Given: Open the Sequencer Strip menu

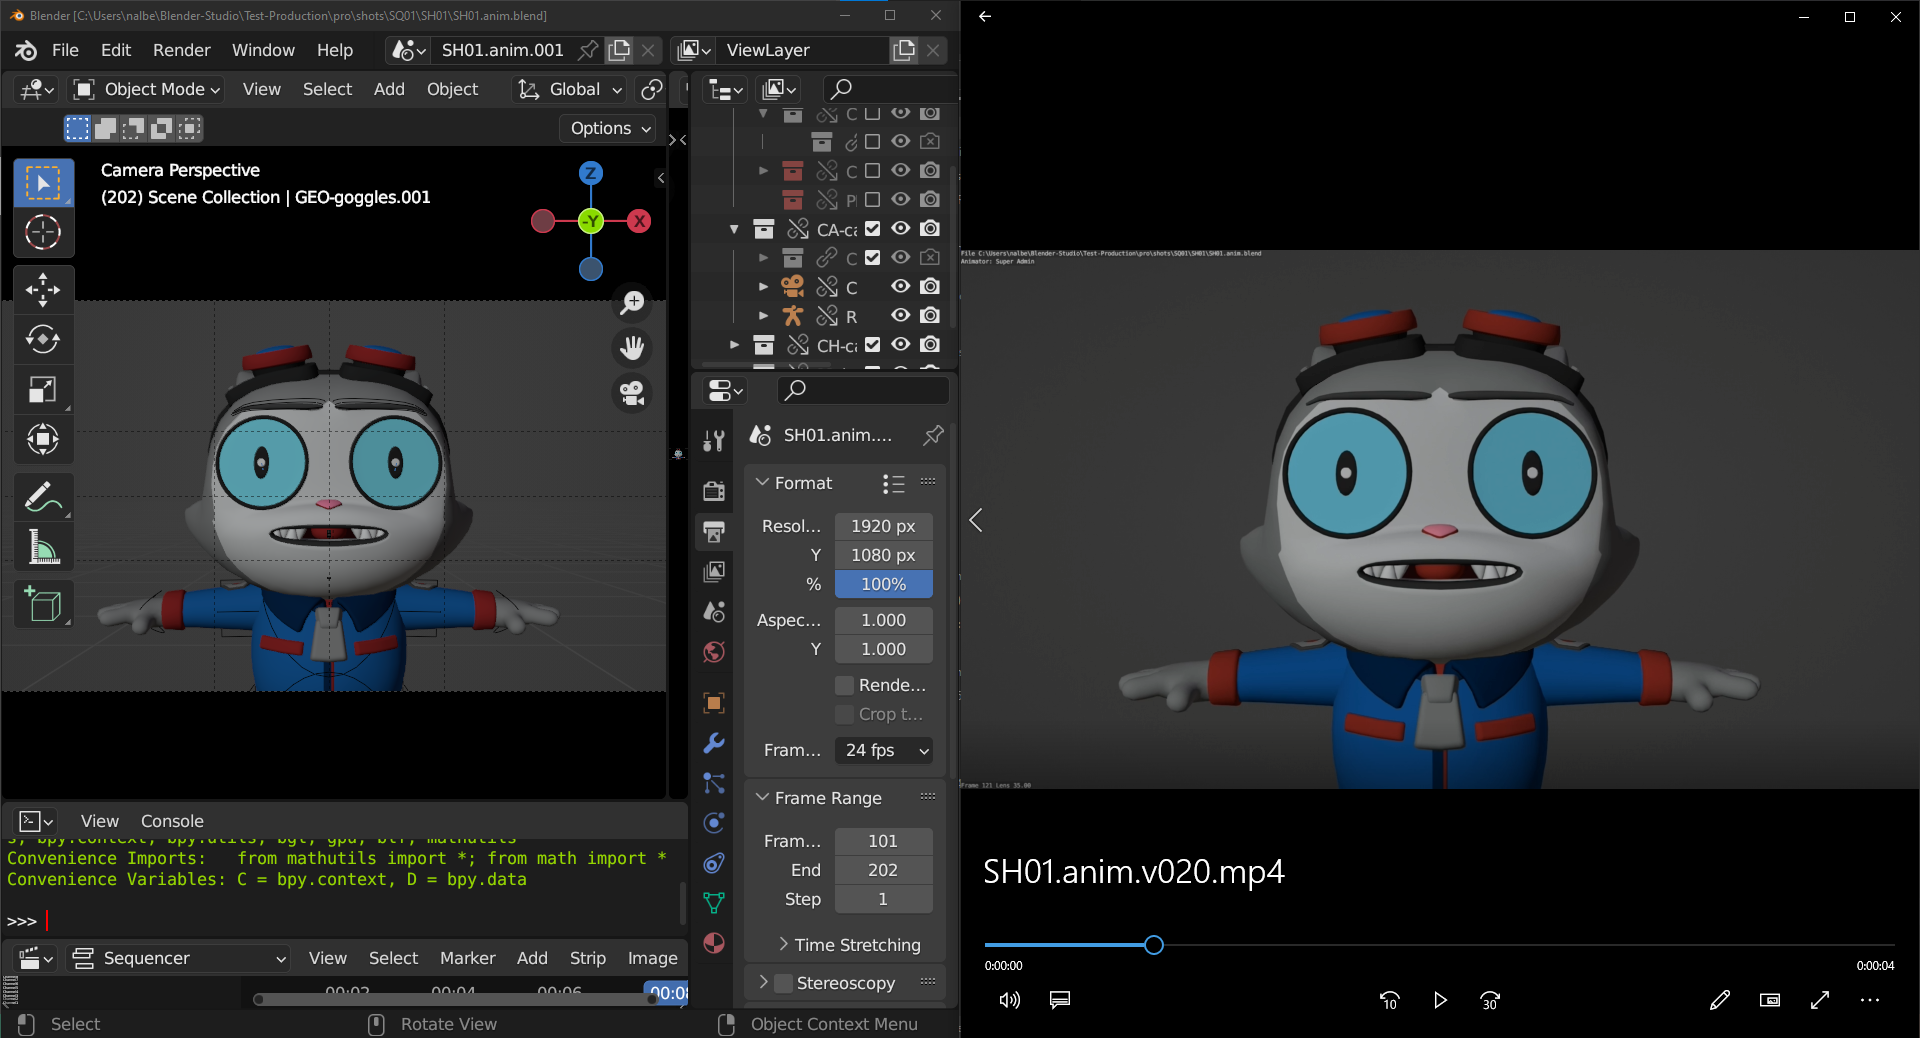Looking at the screenshot, I should [x=588, y=958].
